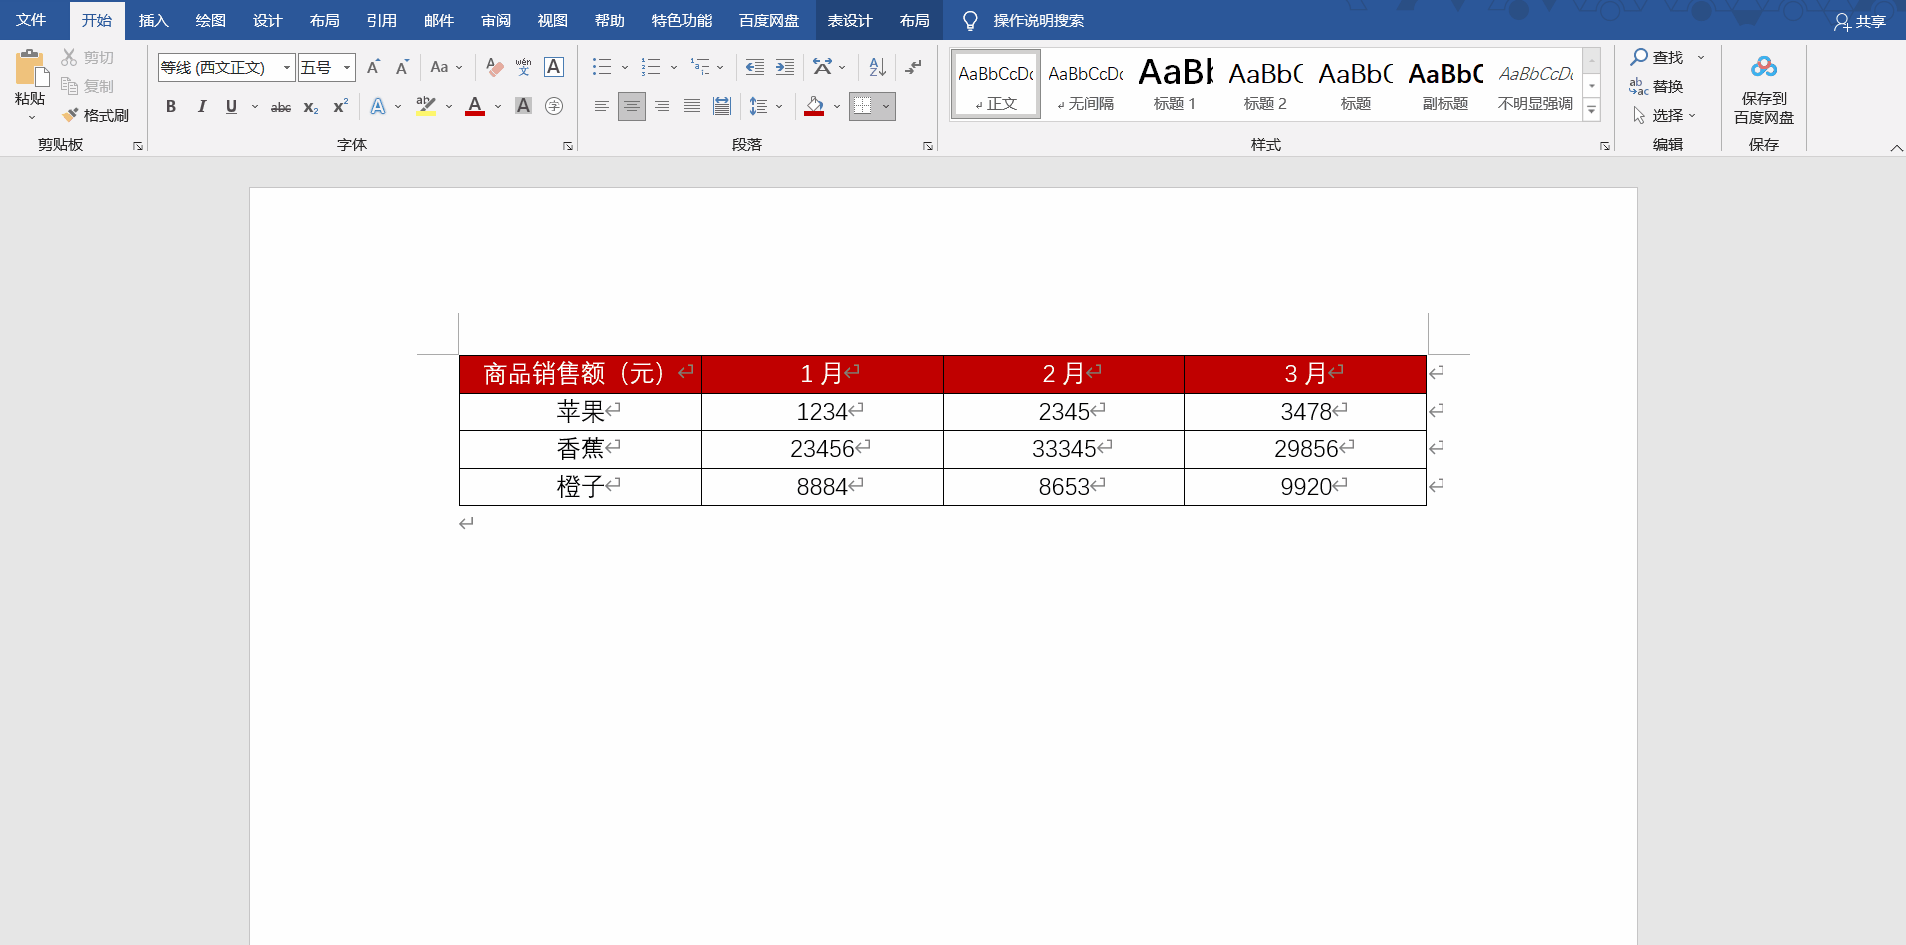The height and width of the screenshot is (945, 1906).
Task: Click the header cell 商品销售额（元）
Action: coord(580,374)
